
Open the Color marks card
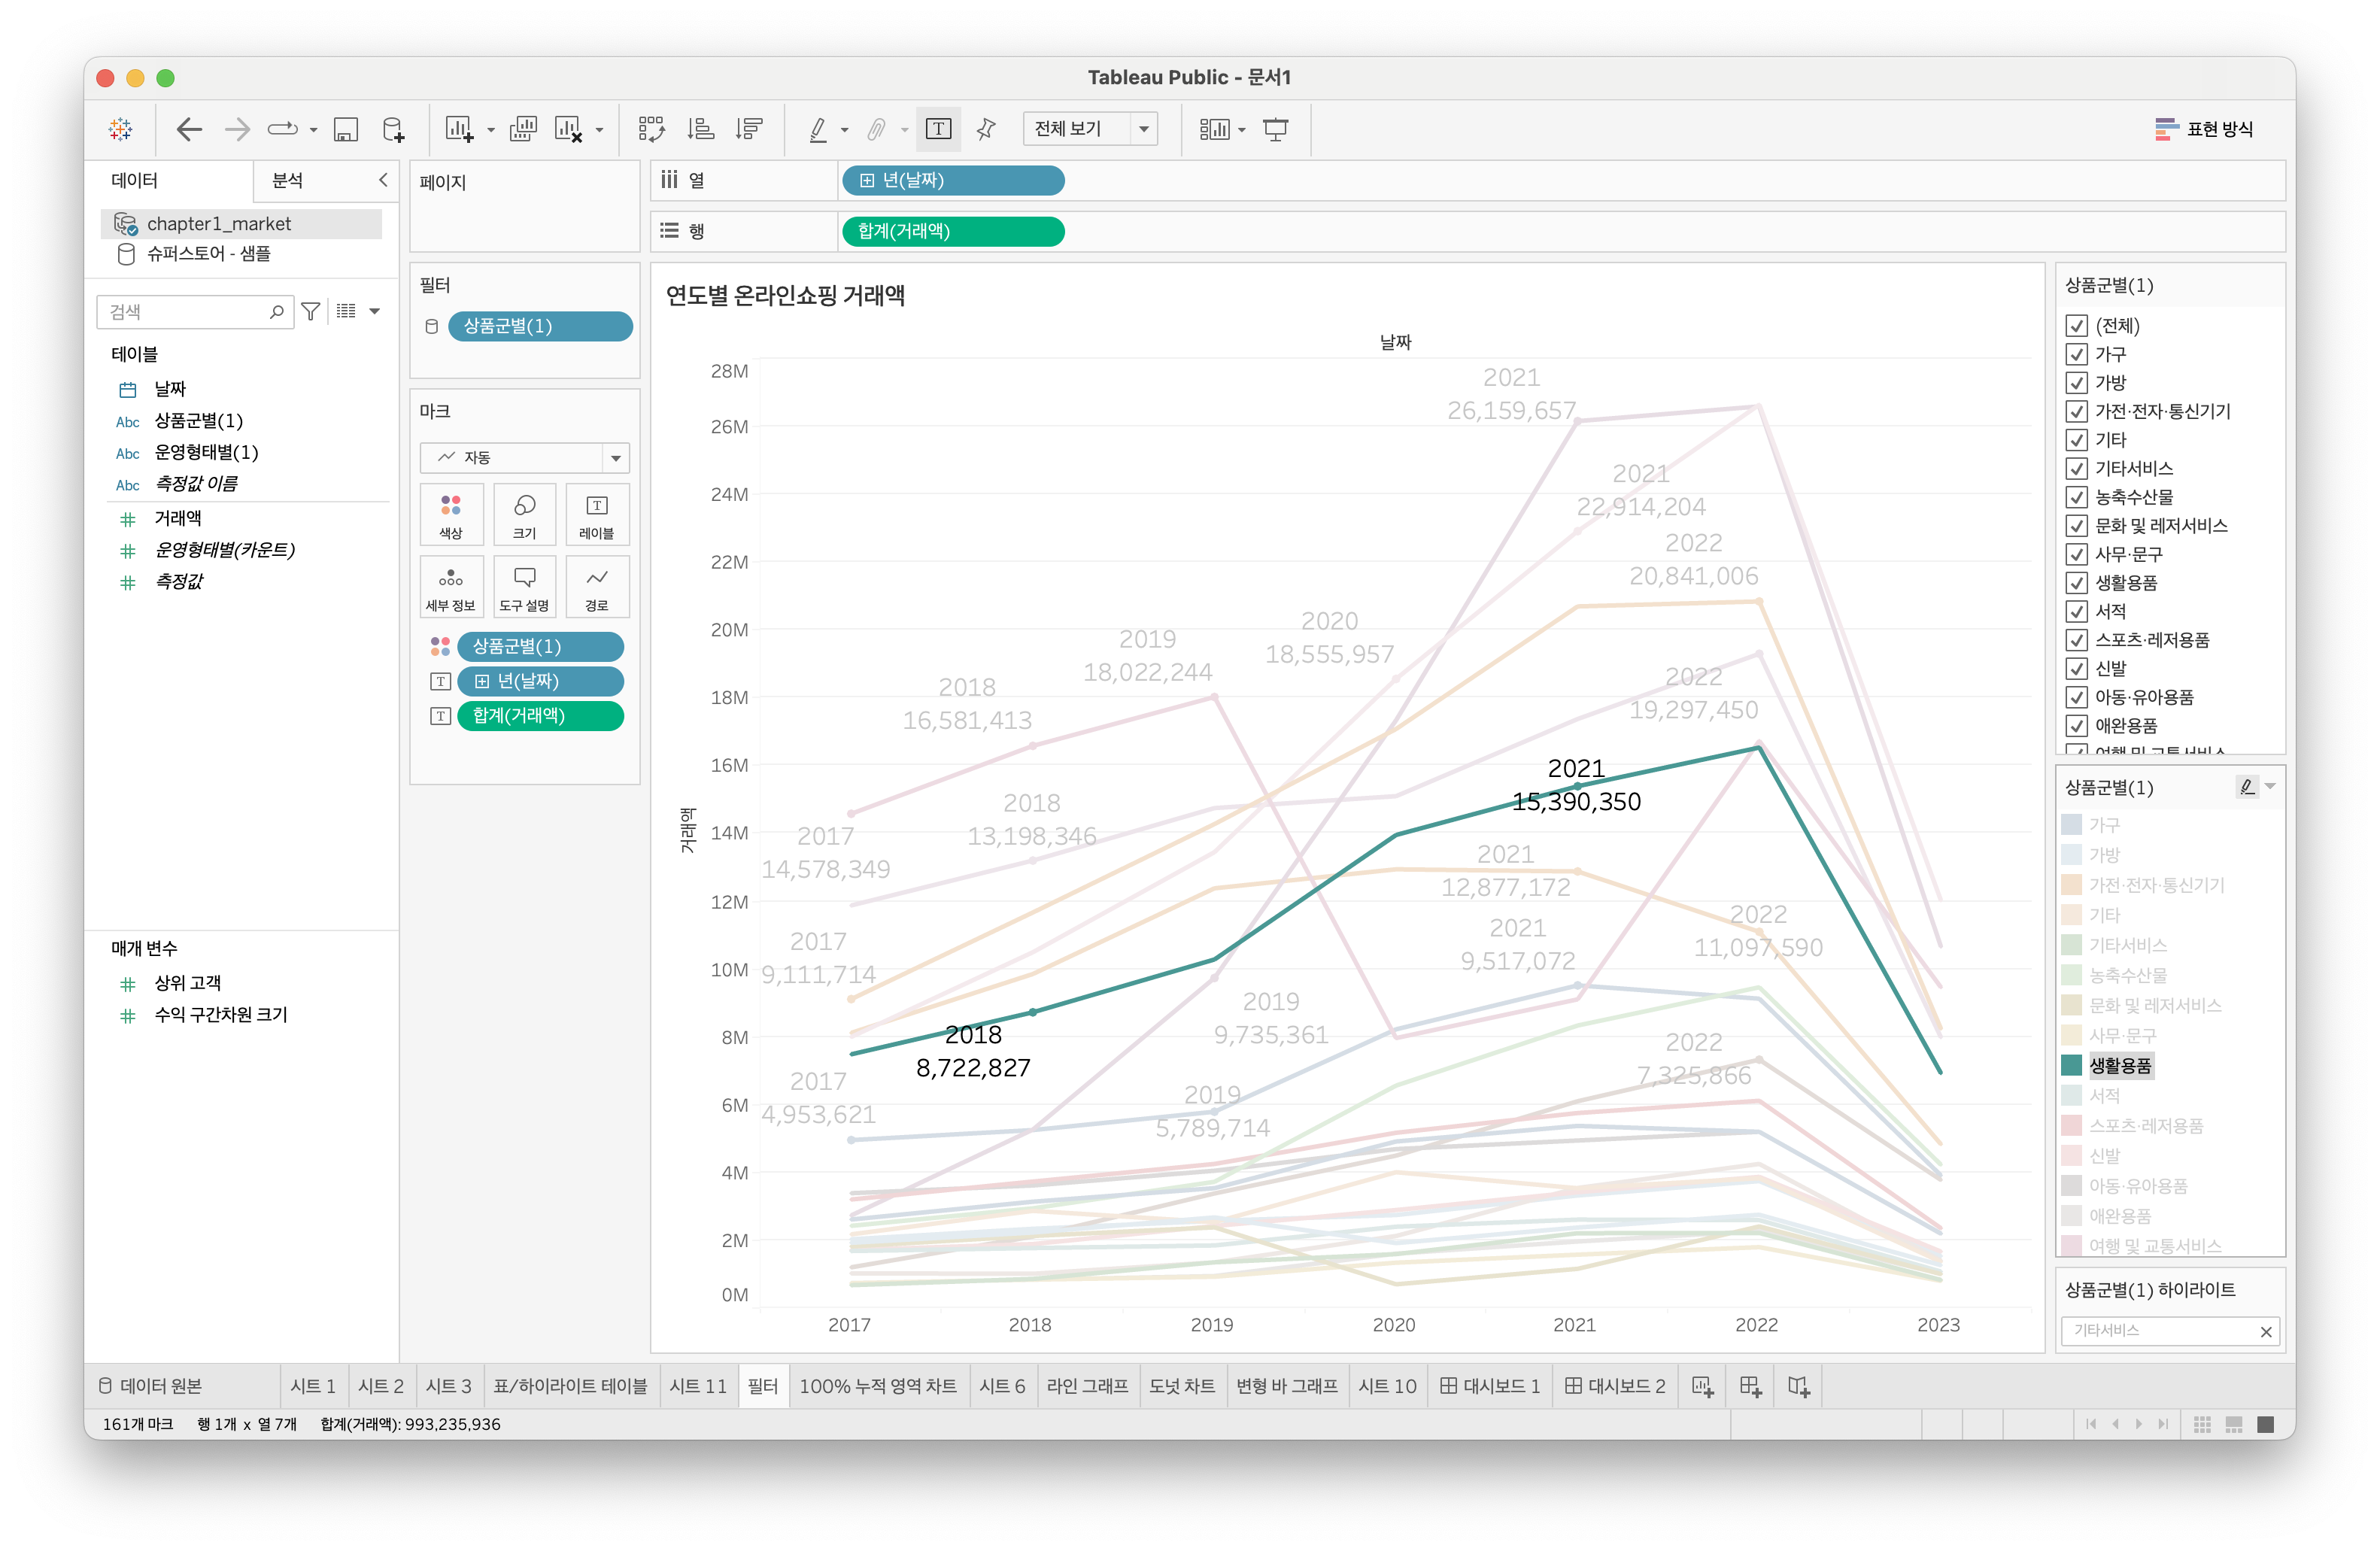click(451, 514)
